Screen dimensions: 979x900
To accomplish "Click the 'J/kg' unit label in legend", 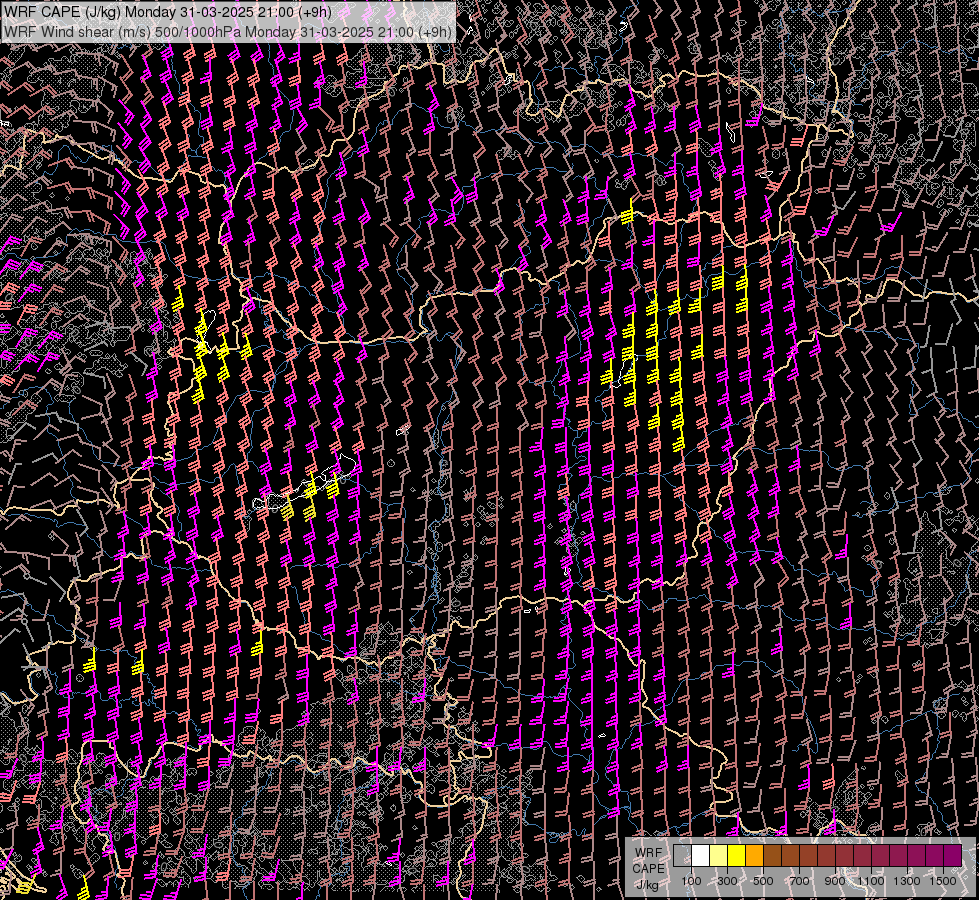I will pyautogui.click(x=647, y=885).
